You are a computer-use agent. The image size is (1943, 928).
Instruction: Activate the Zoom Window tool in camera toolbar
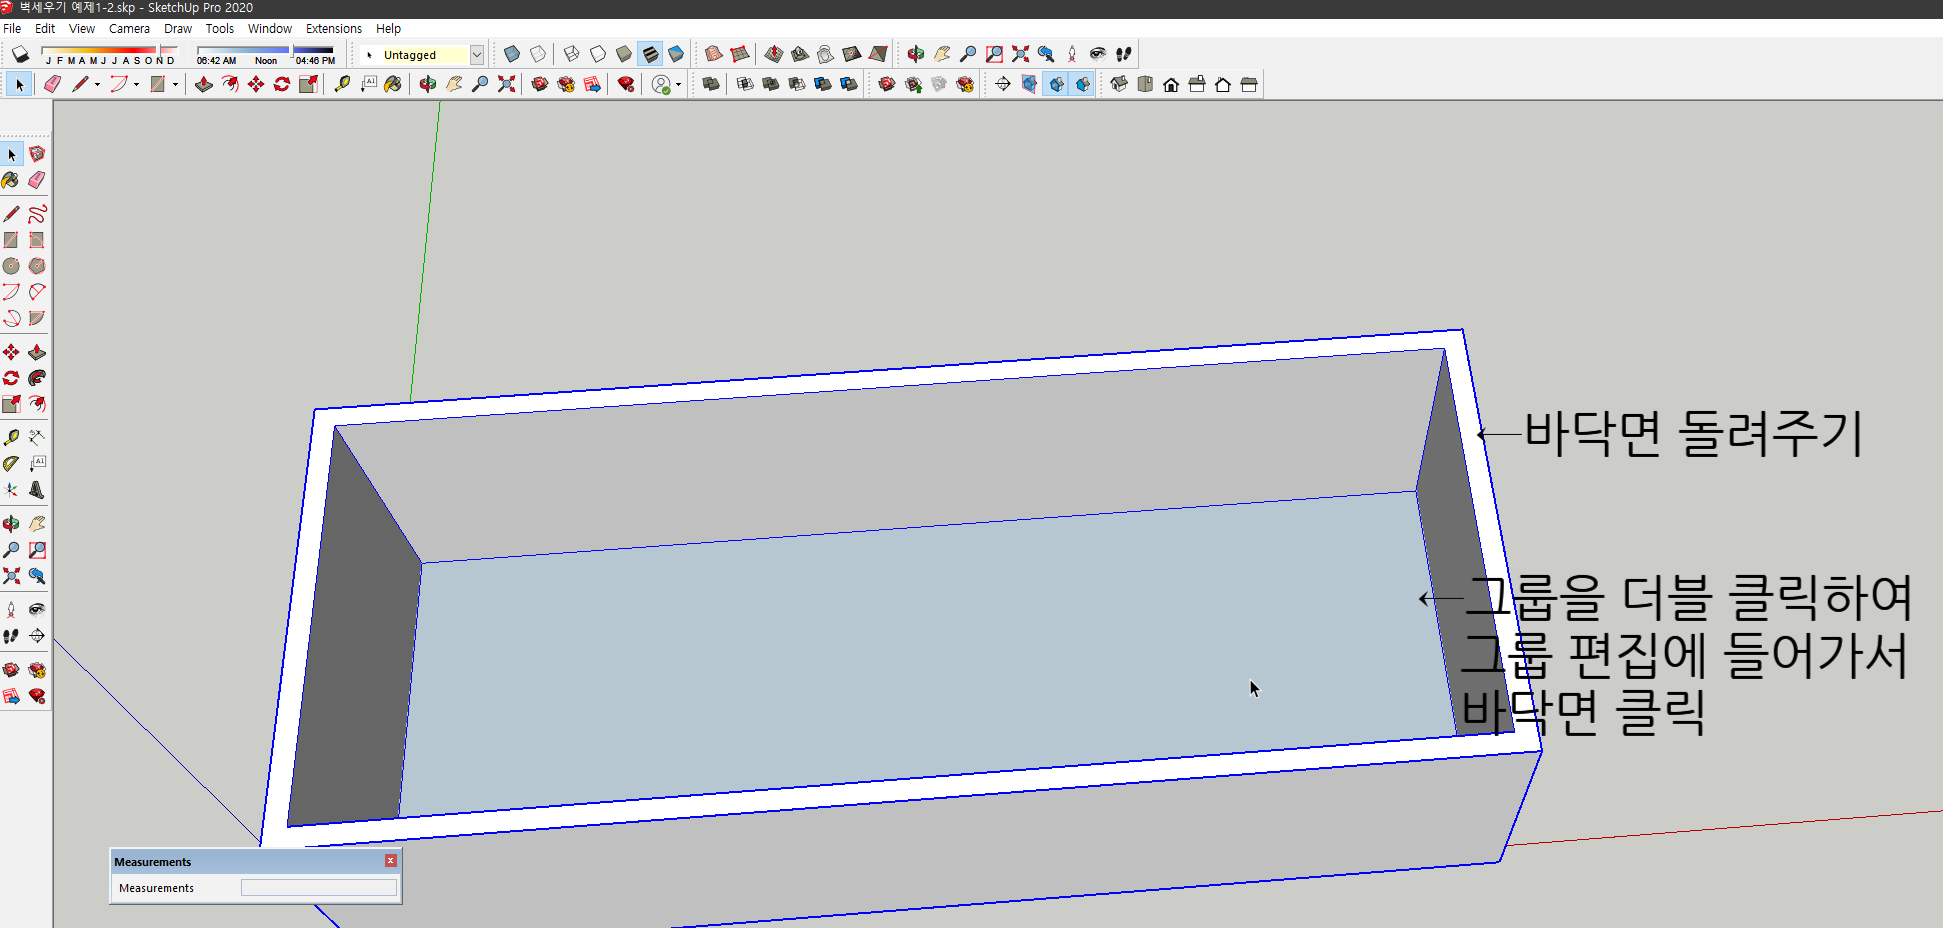(994, 54)
